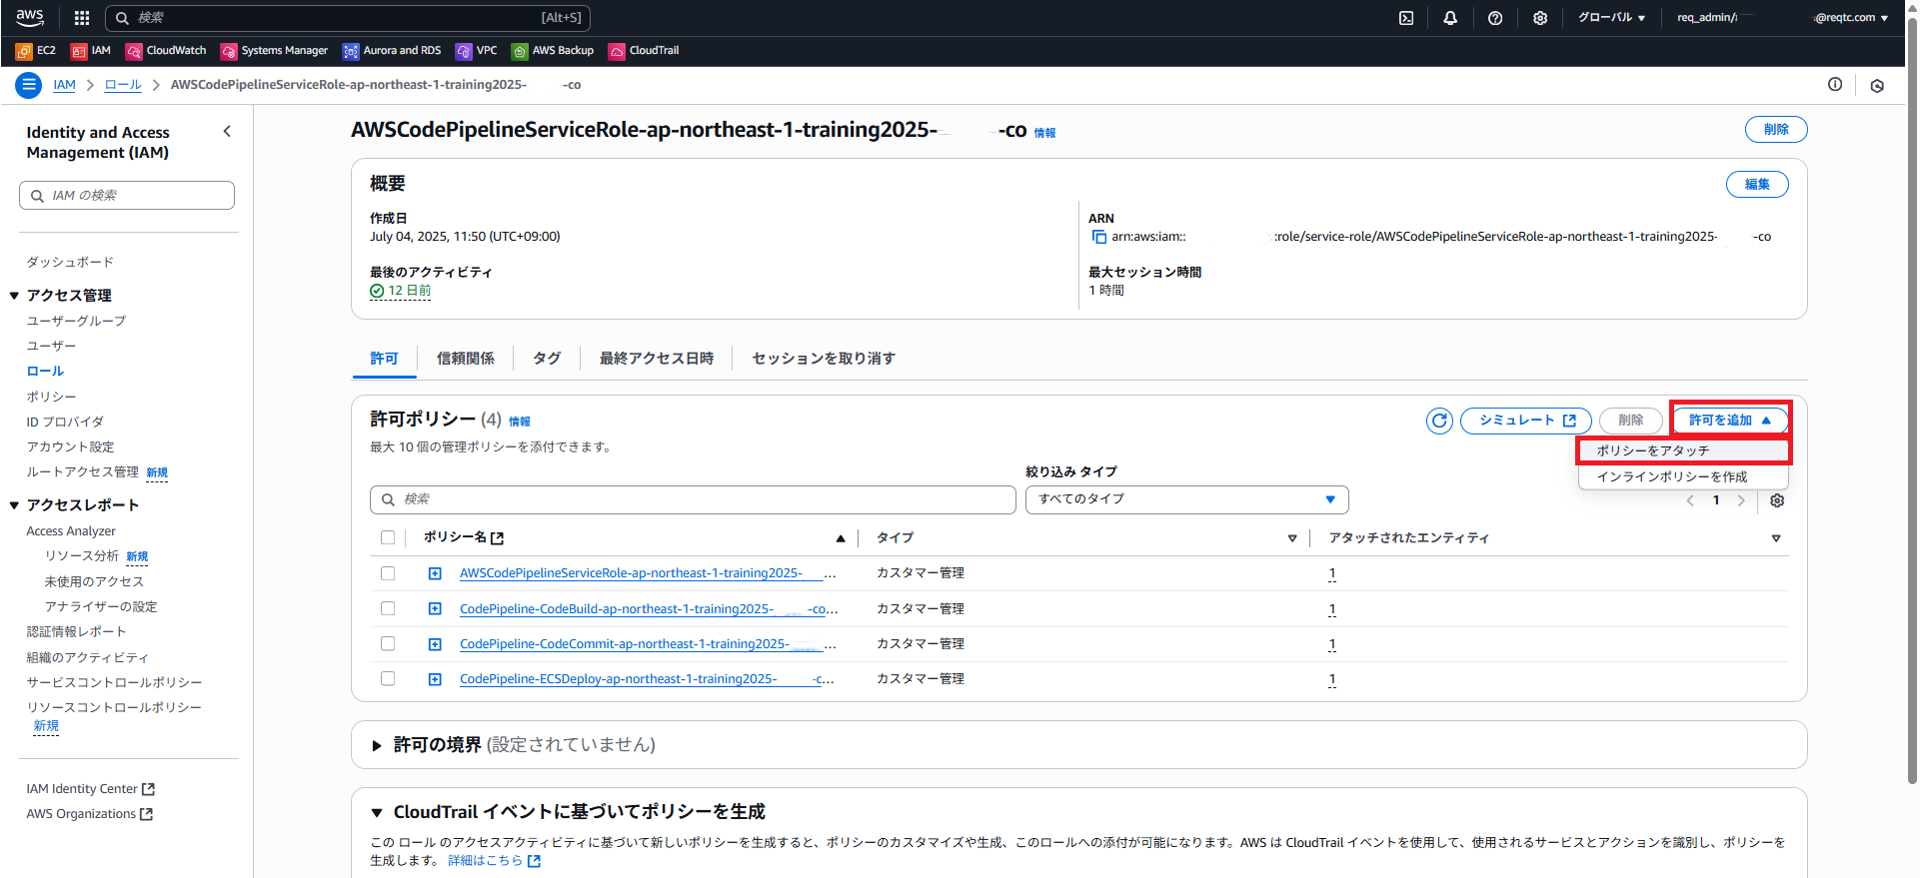Viewport: 1920px width, 878px height.
Task: Open EC2 favorite shortcut
Action: tap(36, 51)
